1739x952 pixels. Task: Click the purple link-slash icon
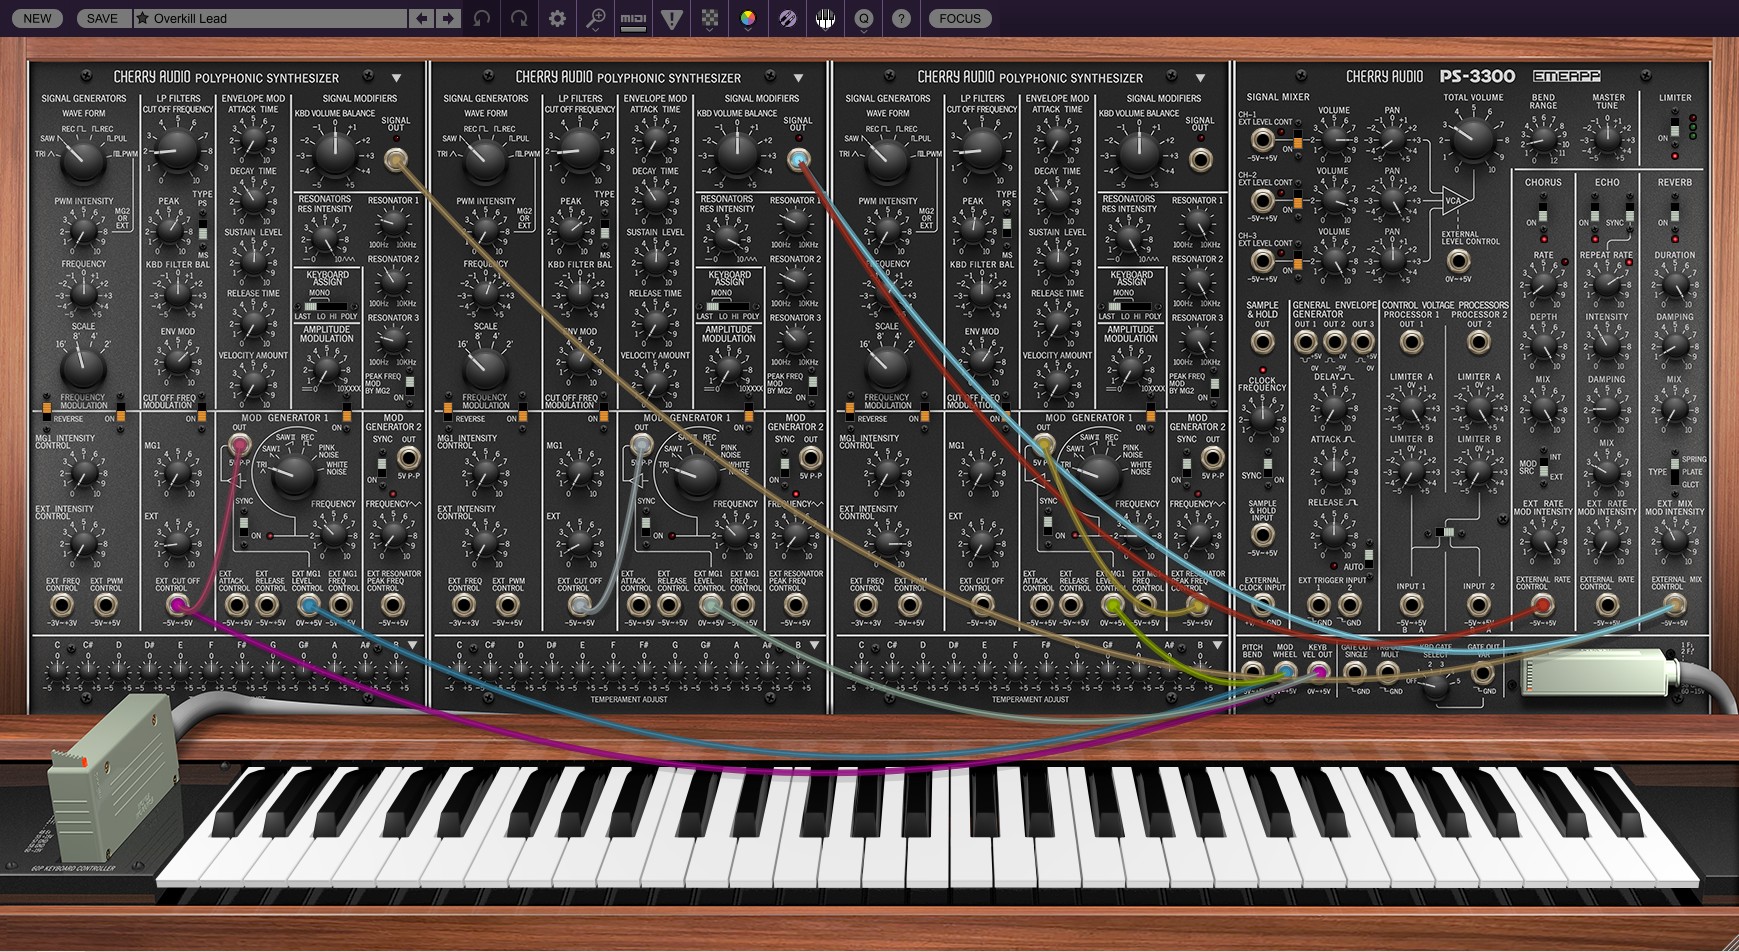[x=787, y=18]
